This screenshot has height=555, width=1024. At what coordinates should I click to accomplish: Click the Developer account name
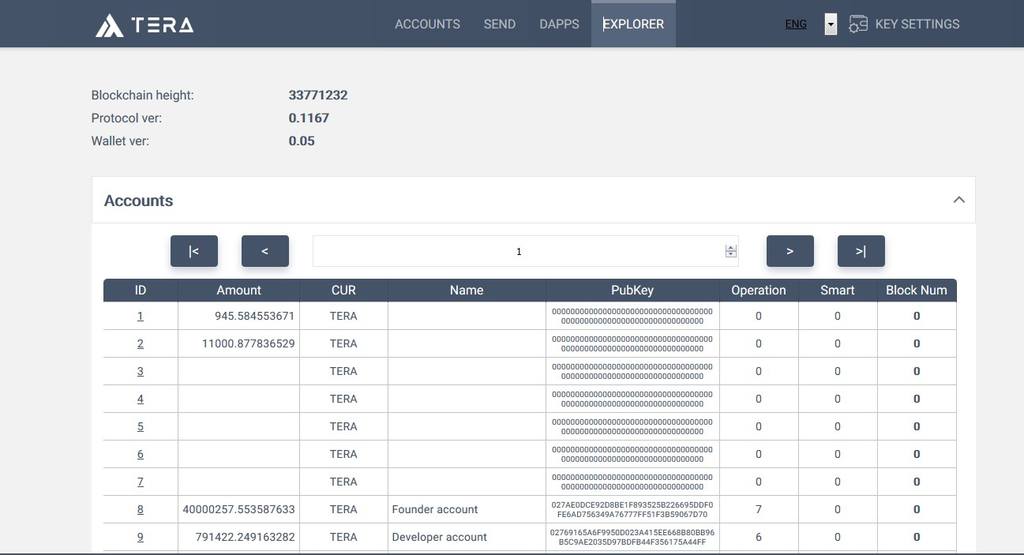440,537
